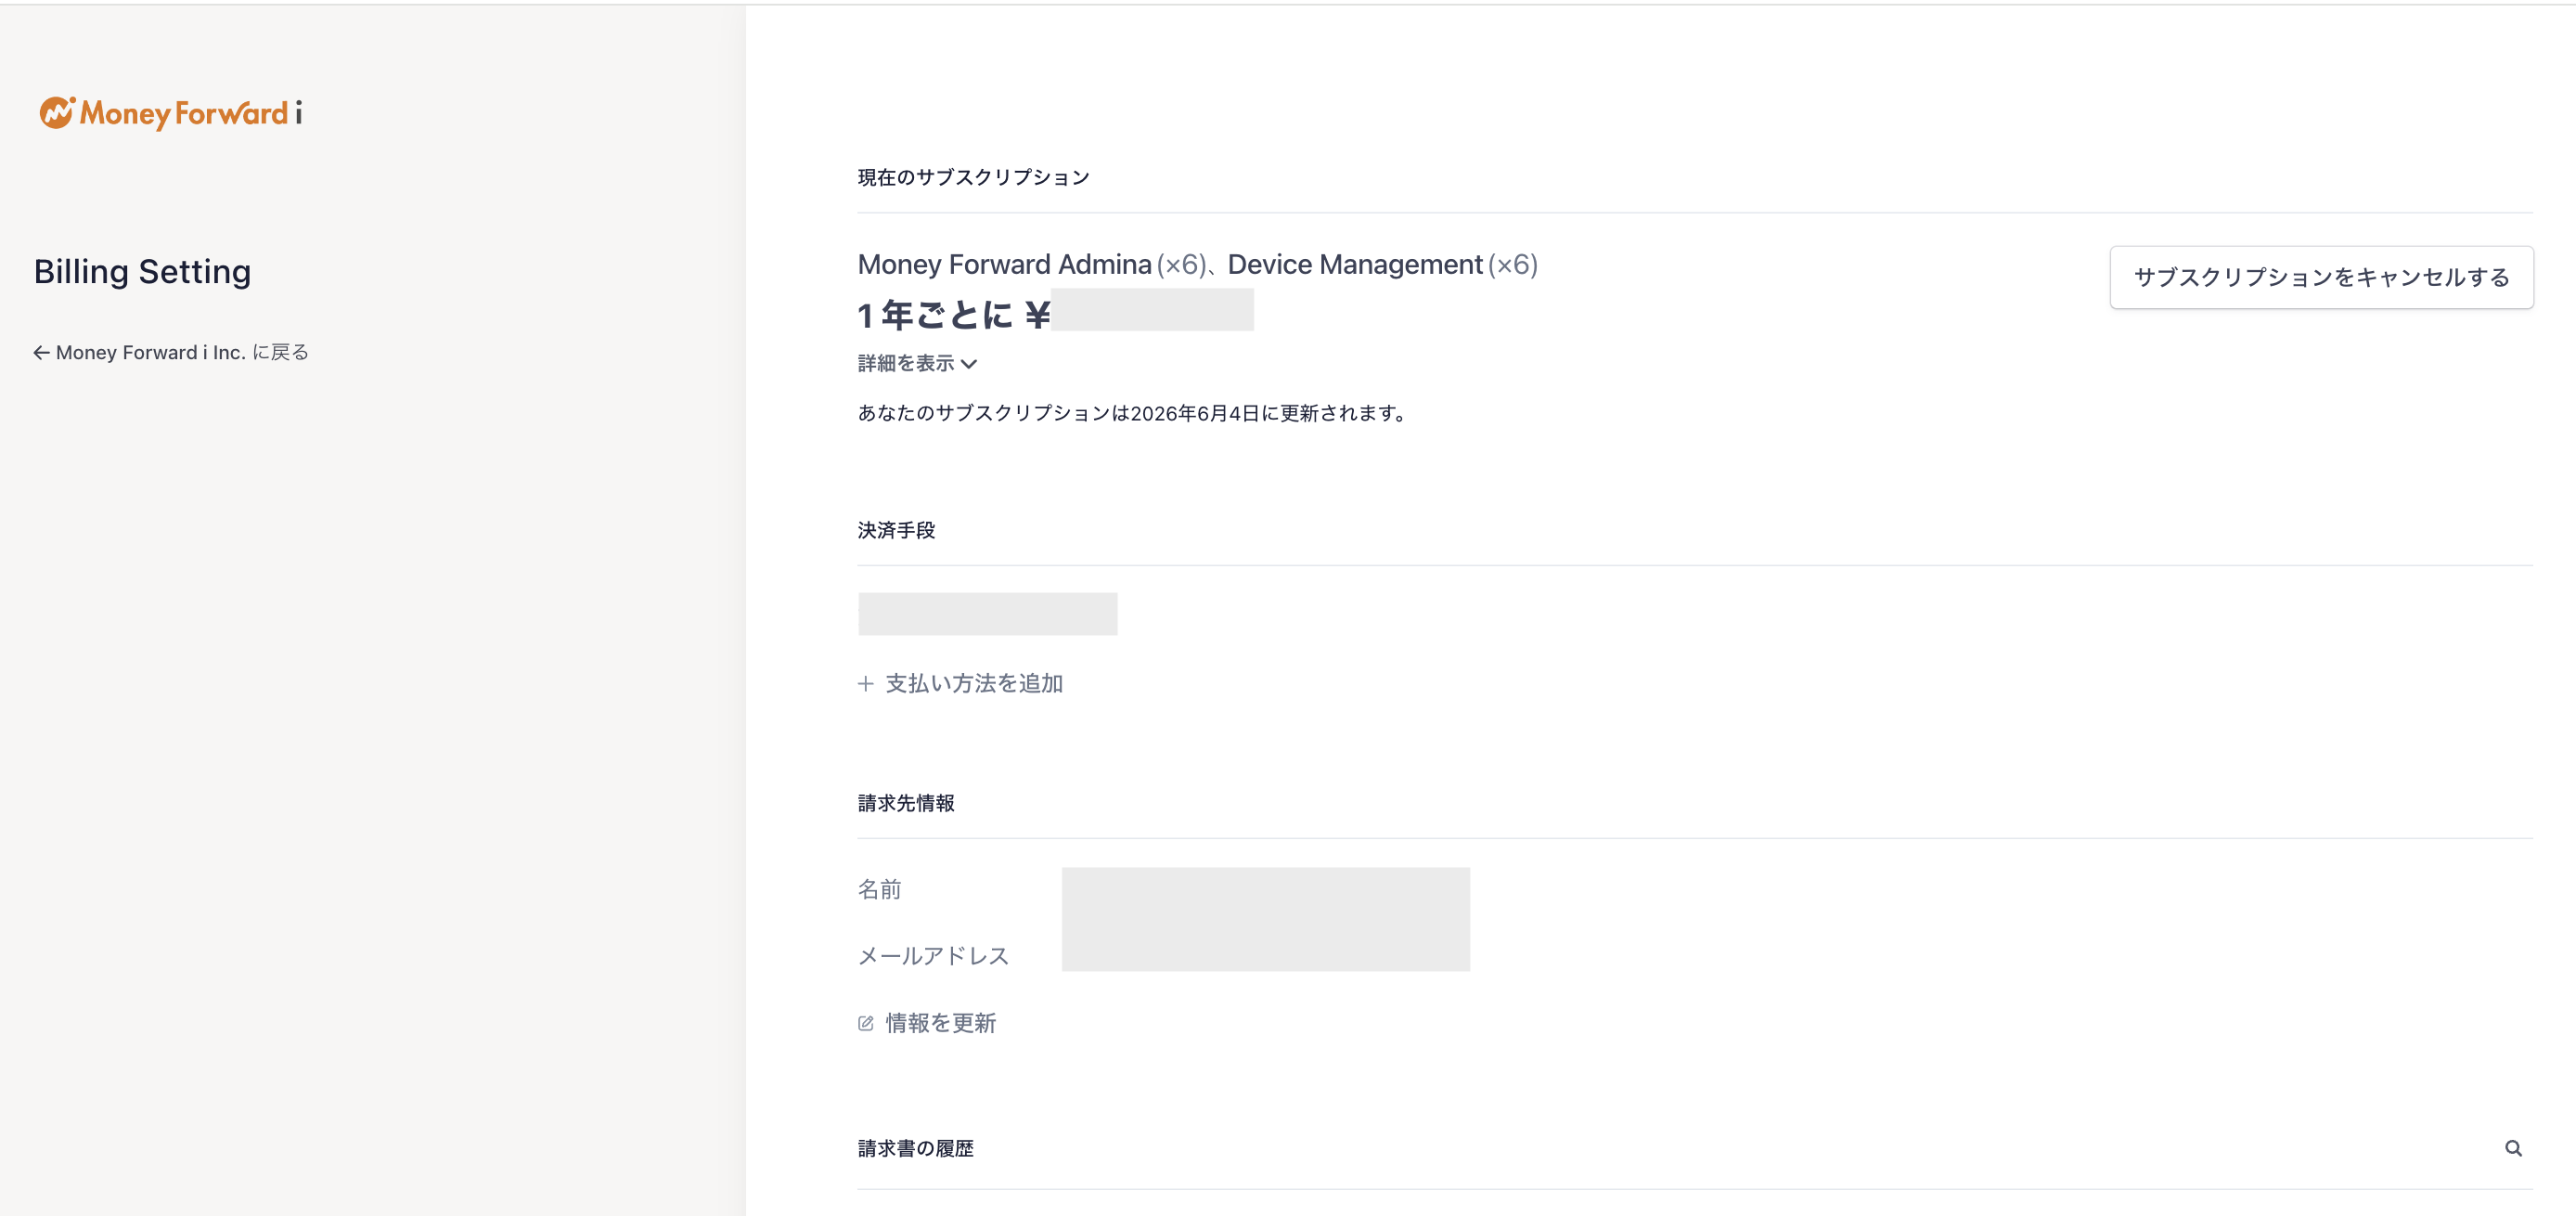This screenshot has height=1216, width=2576.
Task: Click the Money Forward i logo
Action: tap(170, 113)
